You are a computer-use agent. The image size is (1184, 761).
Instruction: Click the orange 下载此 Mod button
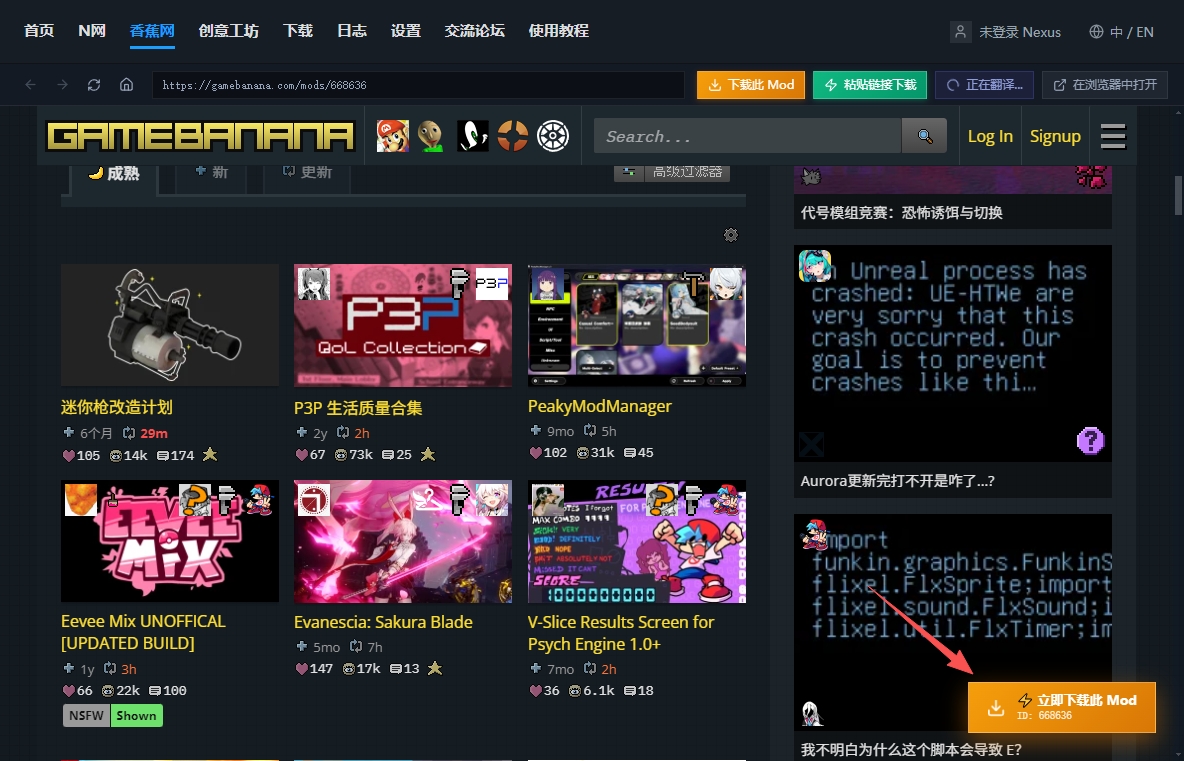point(751,85)
